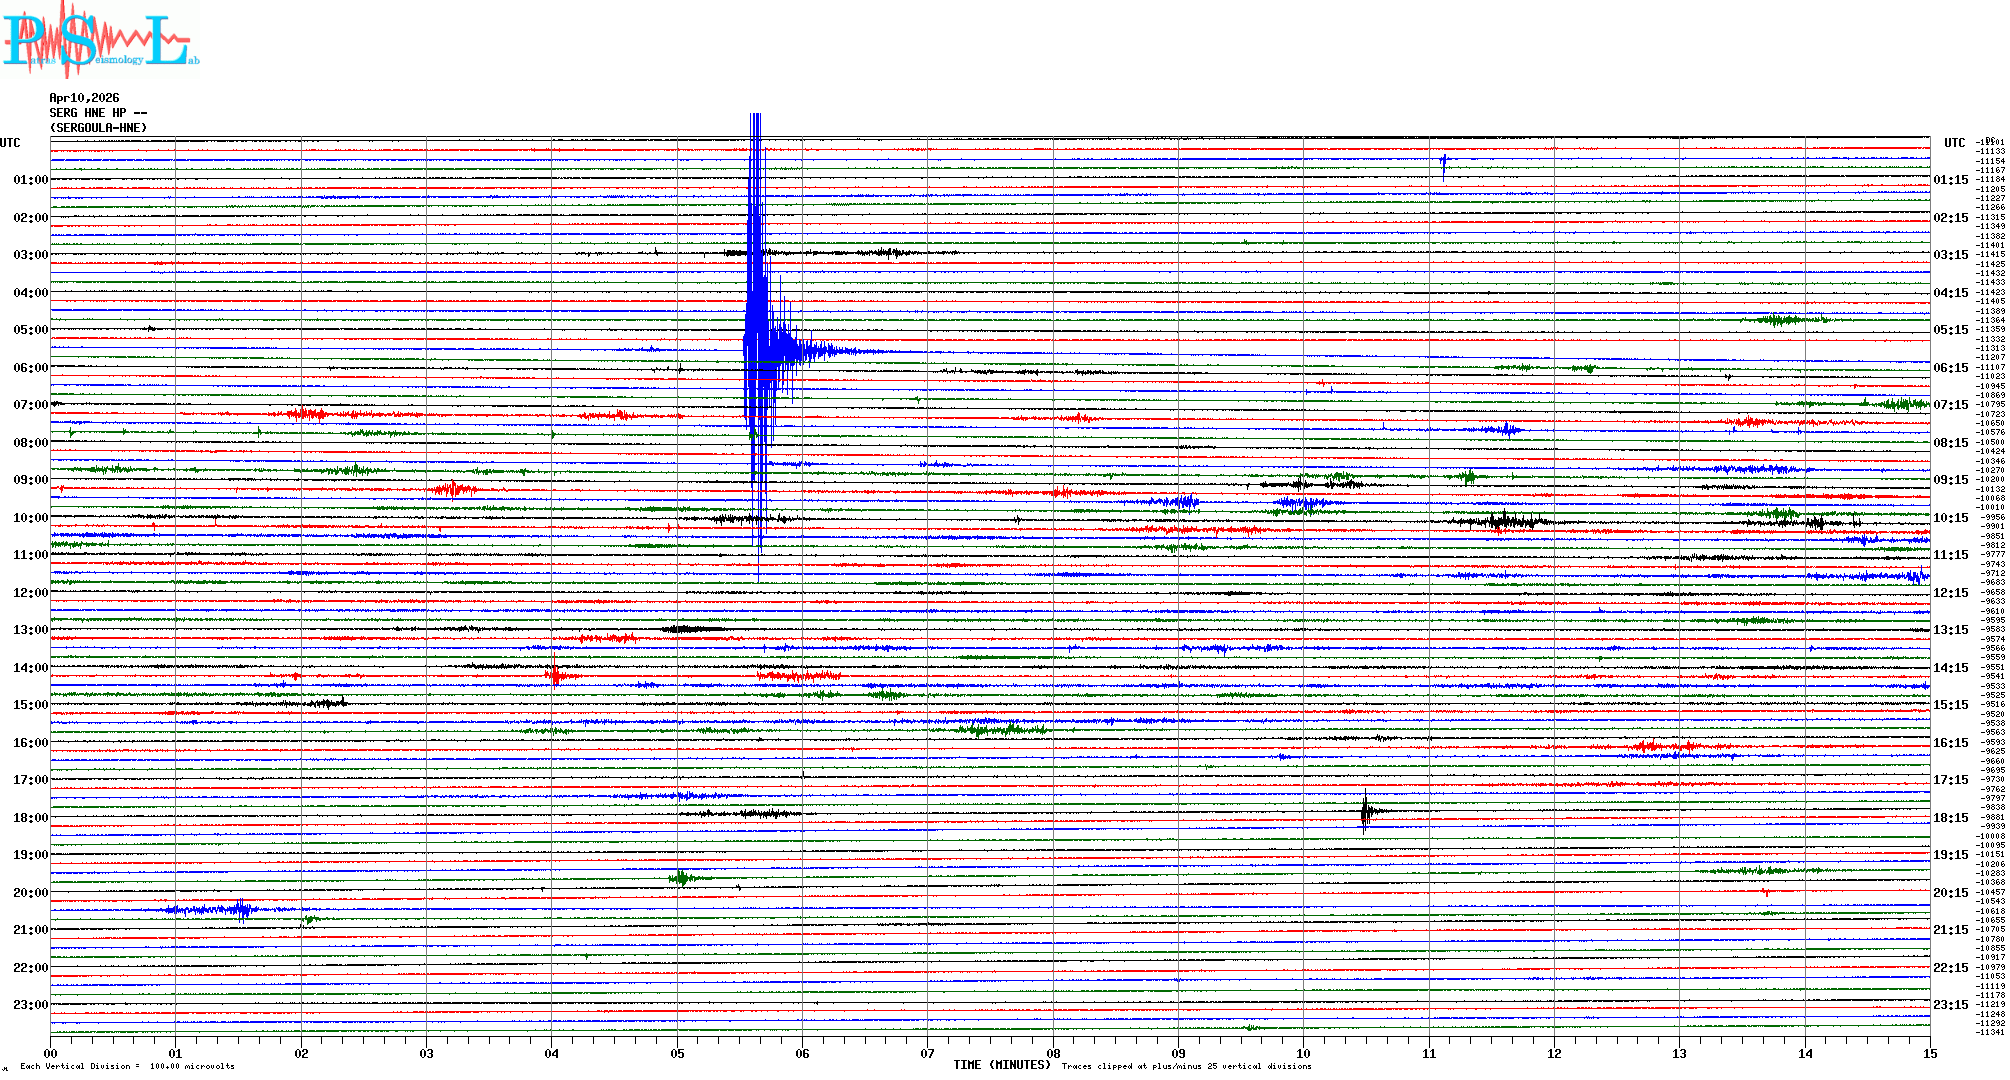Click the Traces clipped footer note
This screenshot has height=1080, width=2010.
tap(1186, 1066)
